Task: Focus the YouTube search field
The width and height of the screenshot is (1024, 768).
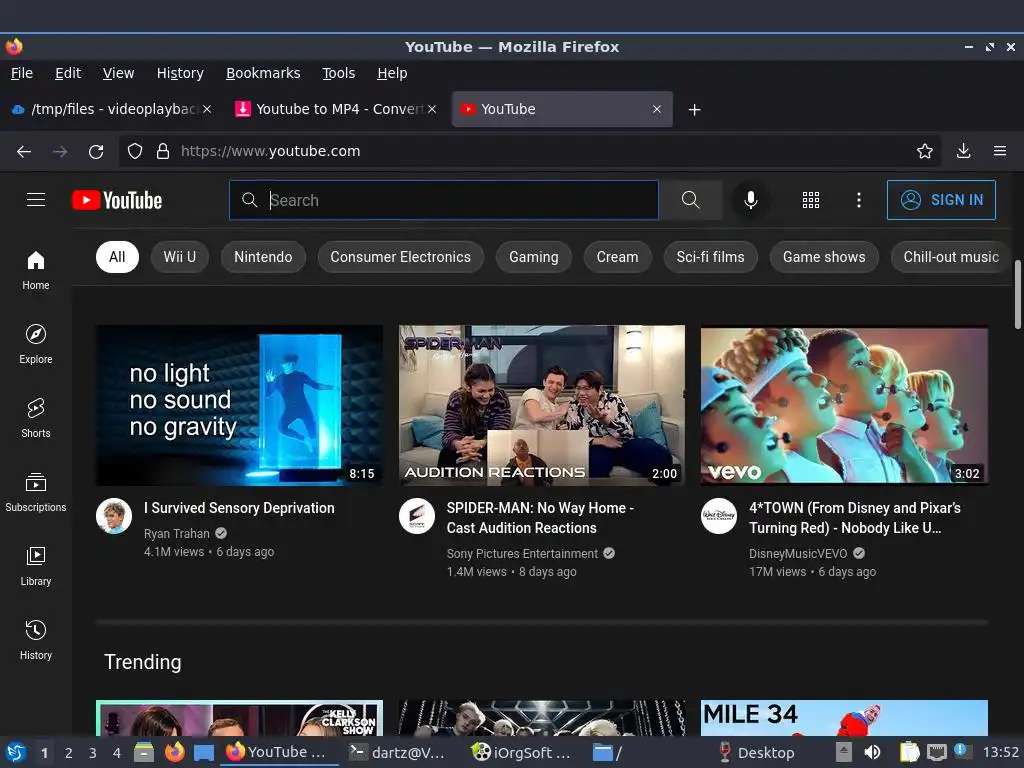Action: pyautogui.click(x=444, y=200)
